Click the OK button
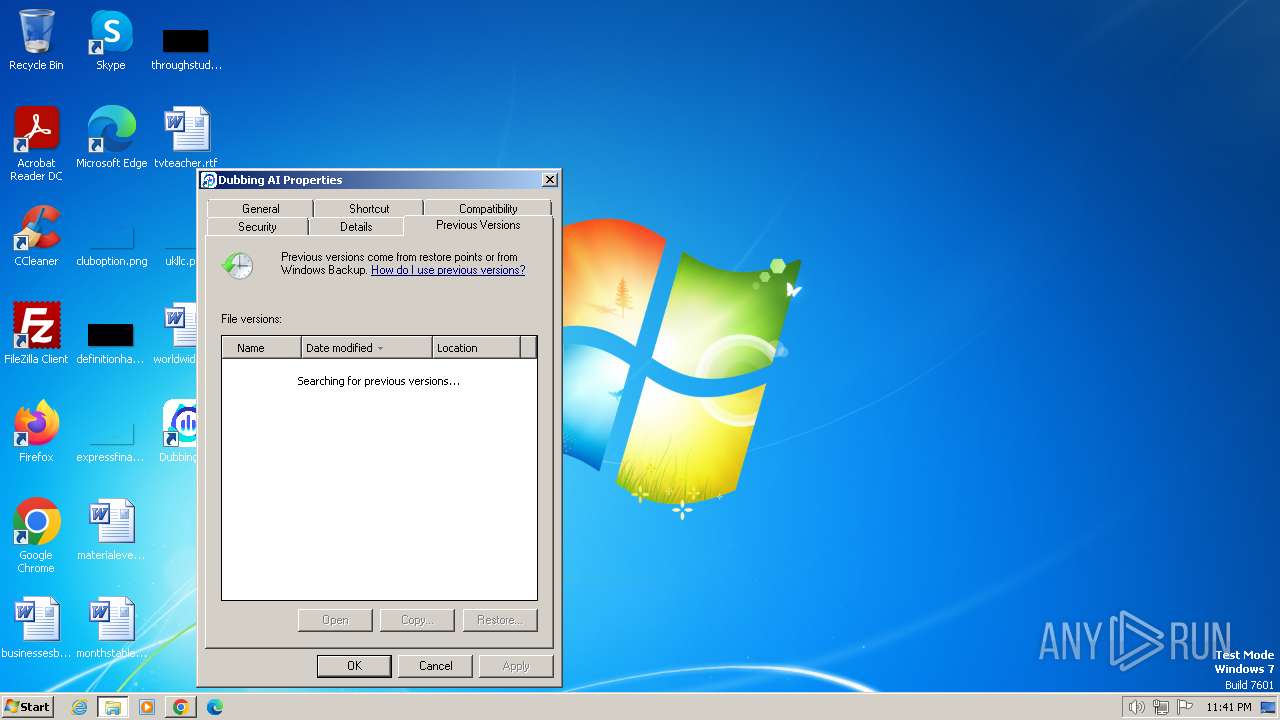Image resolution: width=1280 pixels, height=720 pixels. coord(354,666)
